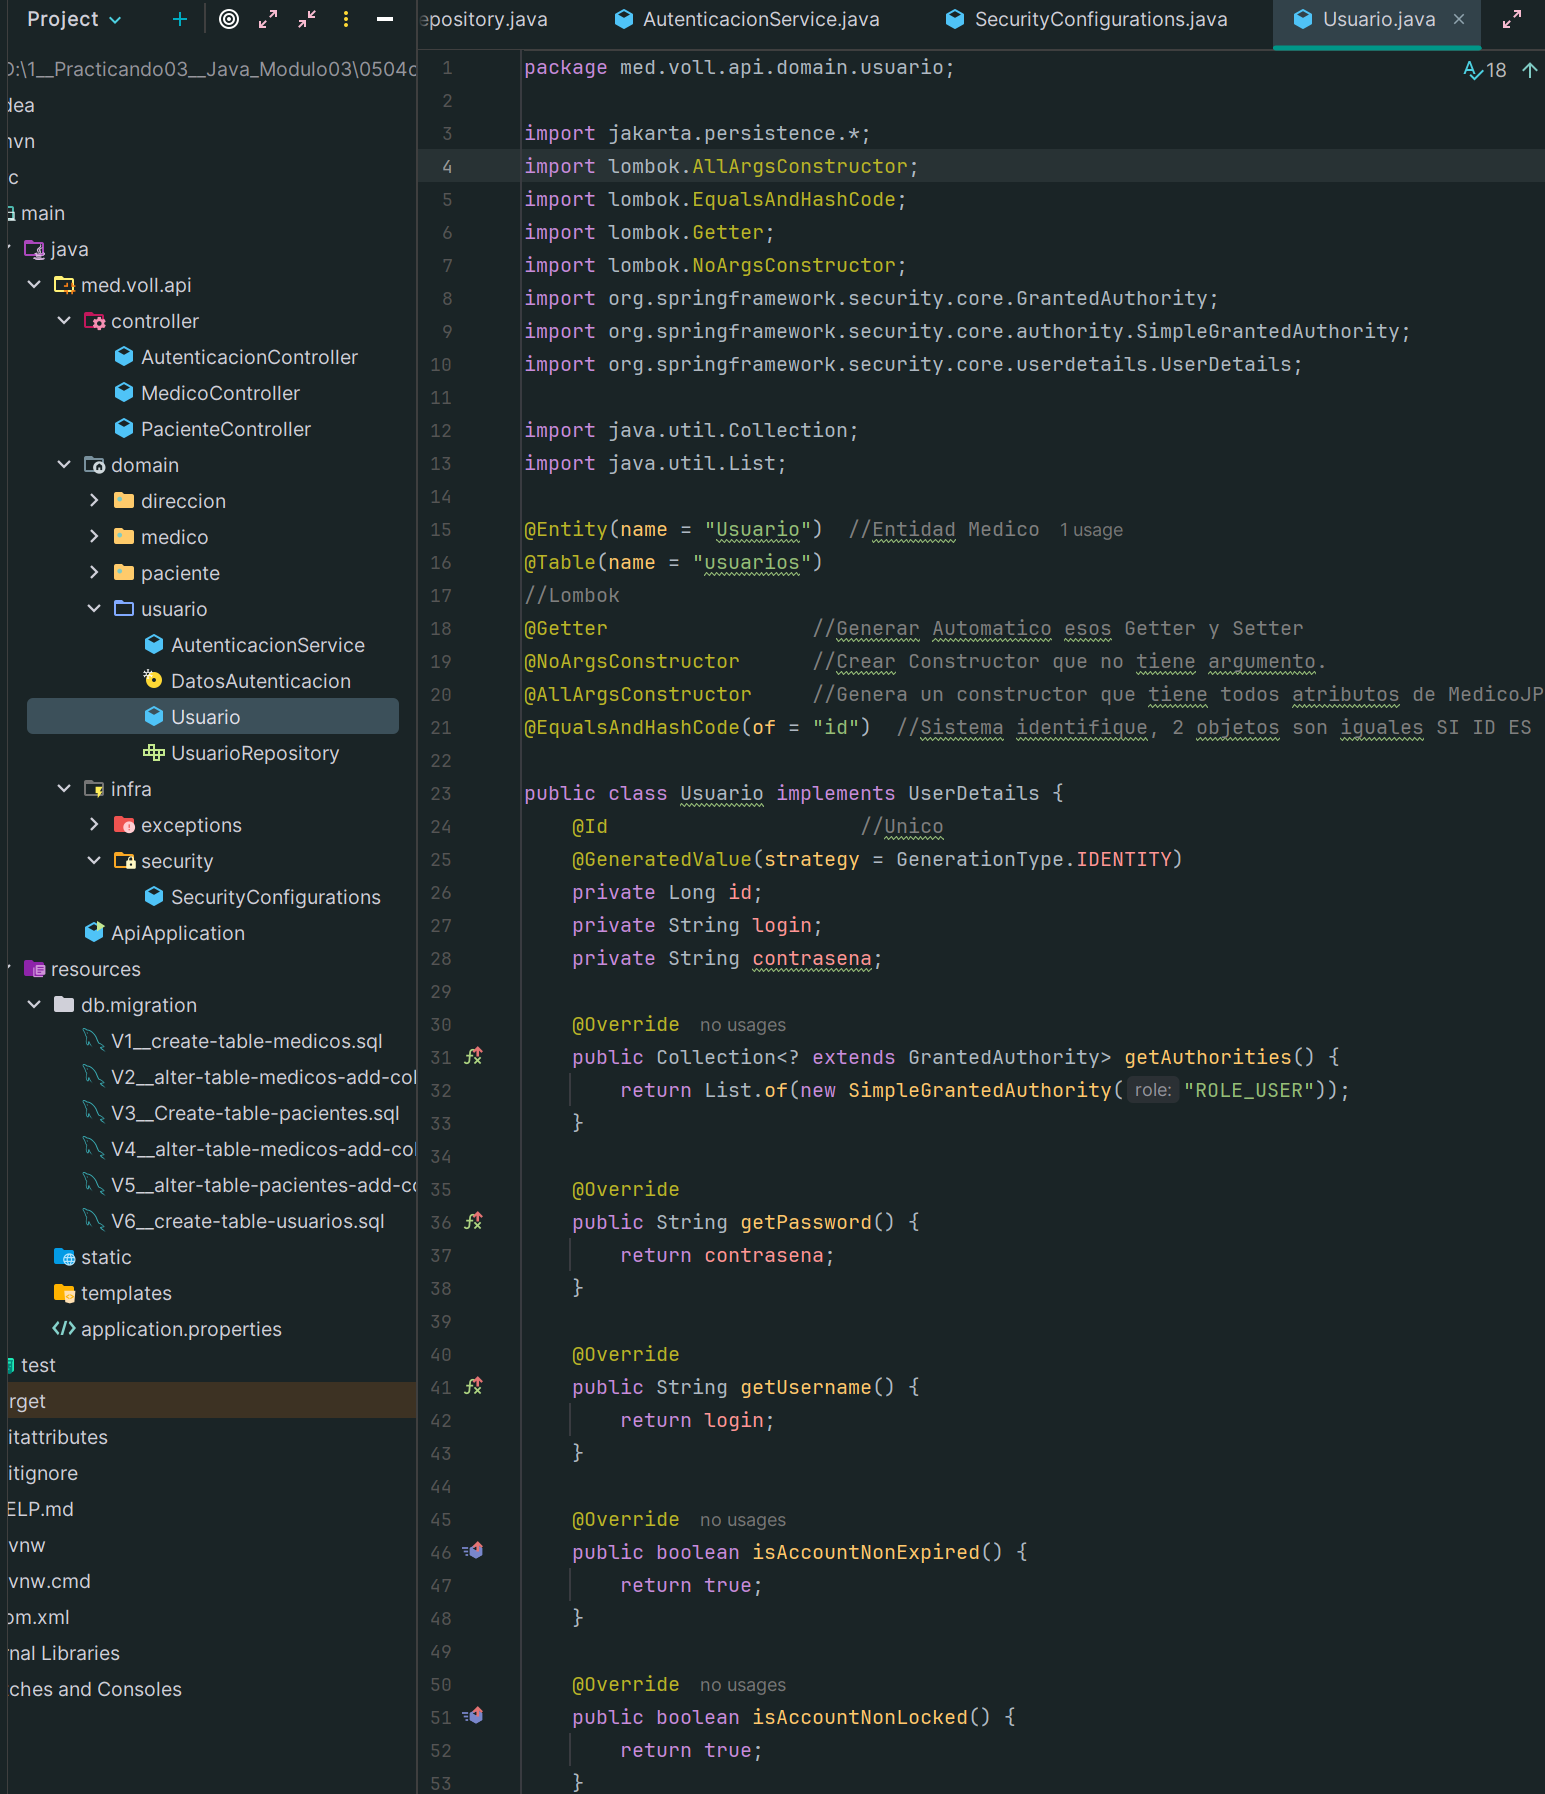The image size is (1545, 1794).
Task: Click the "ROLE_USER" string literal
Action: pos(1249,1091)
